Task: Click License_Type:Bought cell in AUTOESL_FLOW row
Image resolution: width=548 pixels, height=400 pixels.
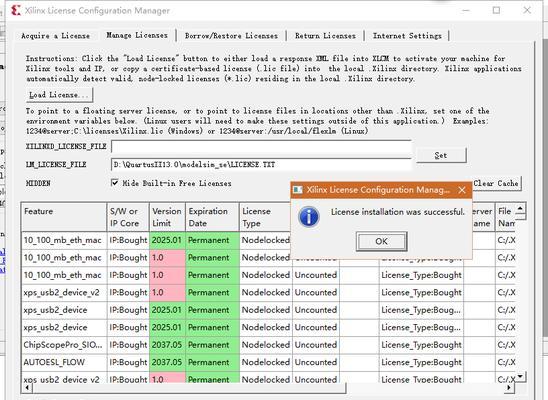Action: click(421, 362)
